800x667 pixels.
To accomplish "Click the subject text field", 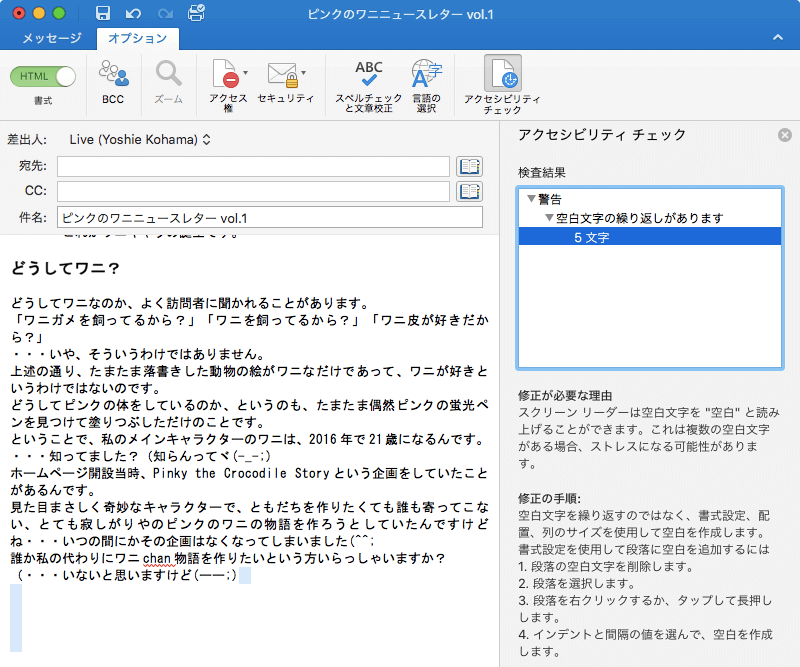I will [269, 217].
